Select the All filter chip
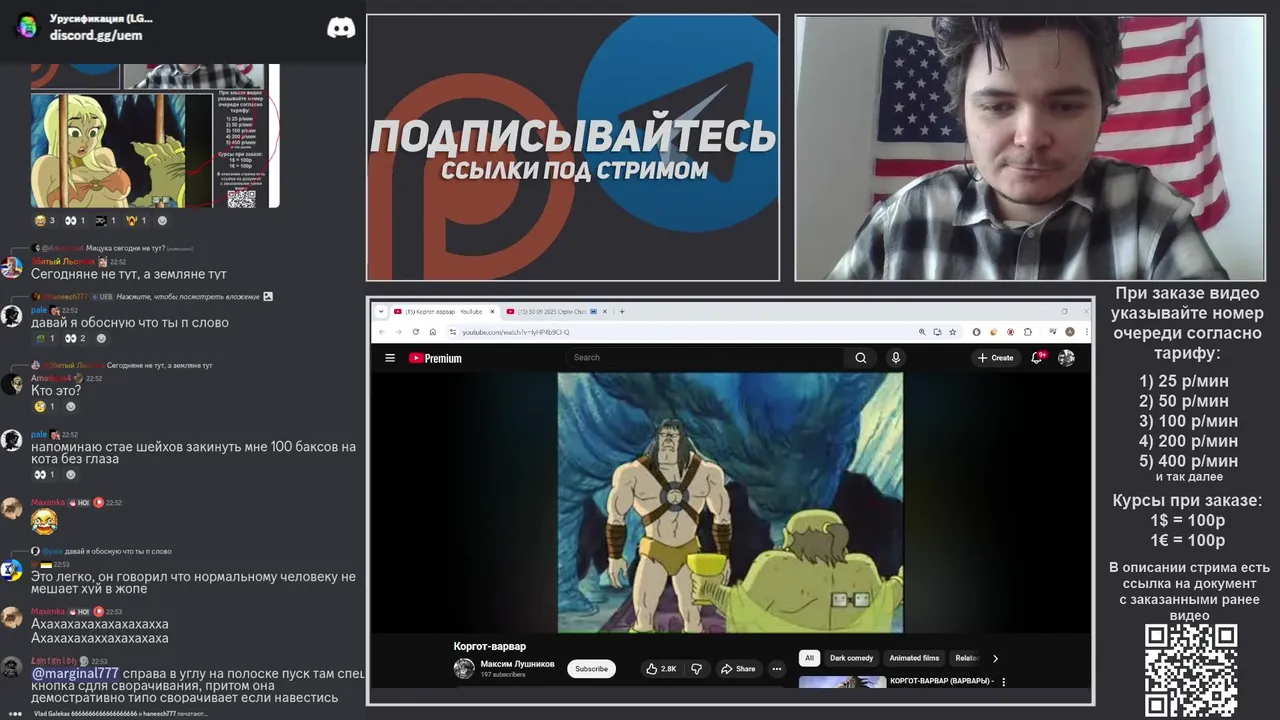Screen dimensions: 1280x720 [809, 658]
